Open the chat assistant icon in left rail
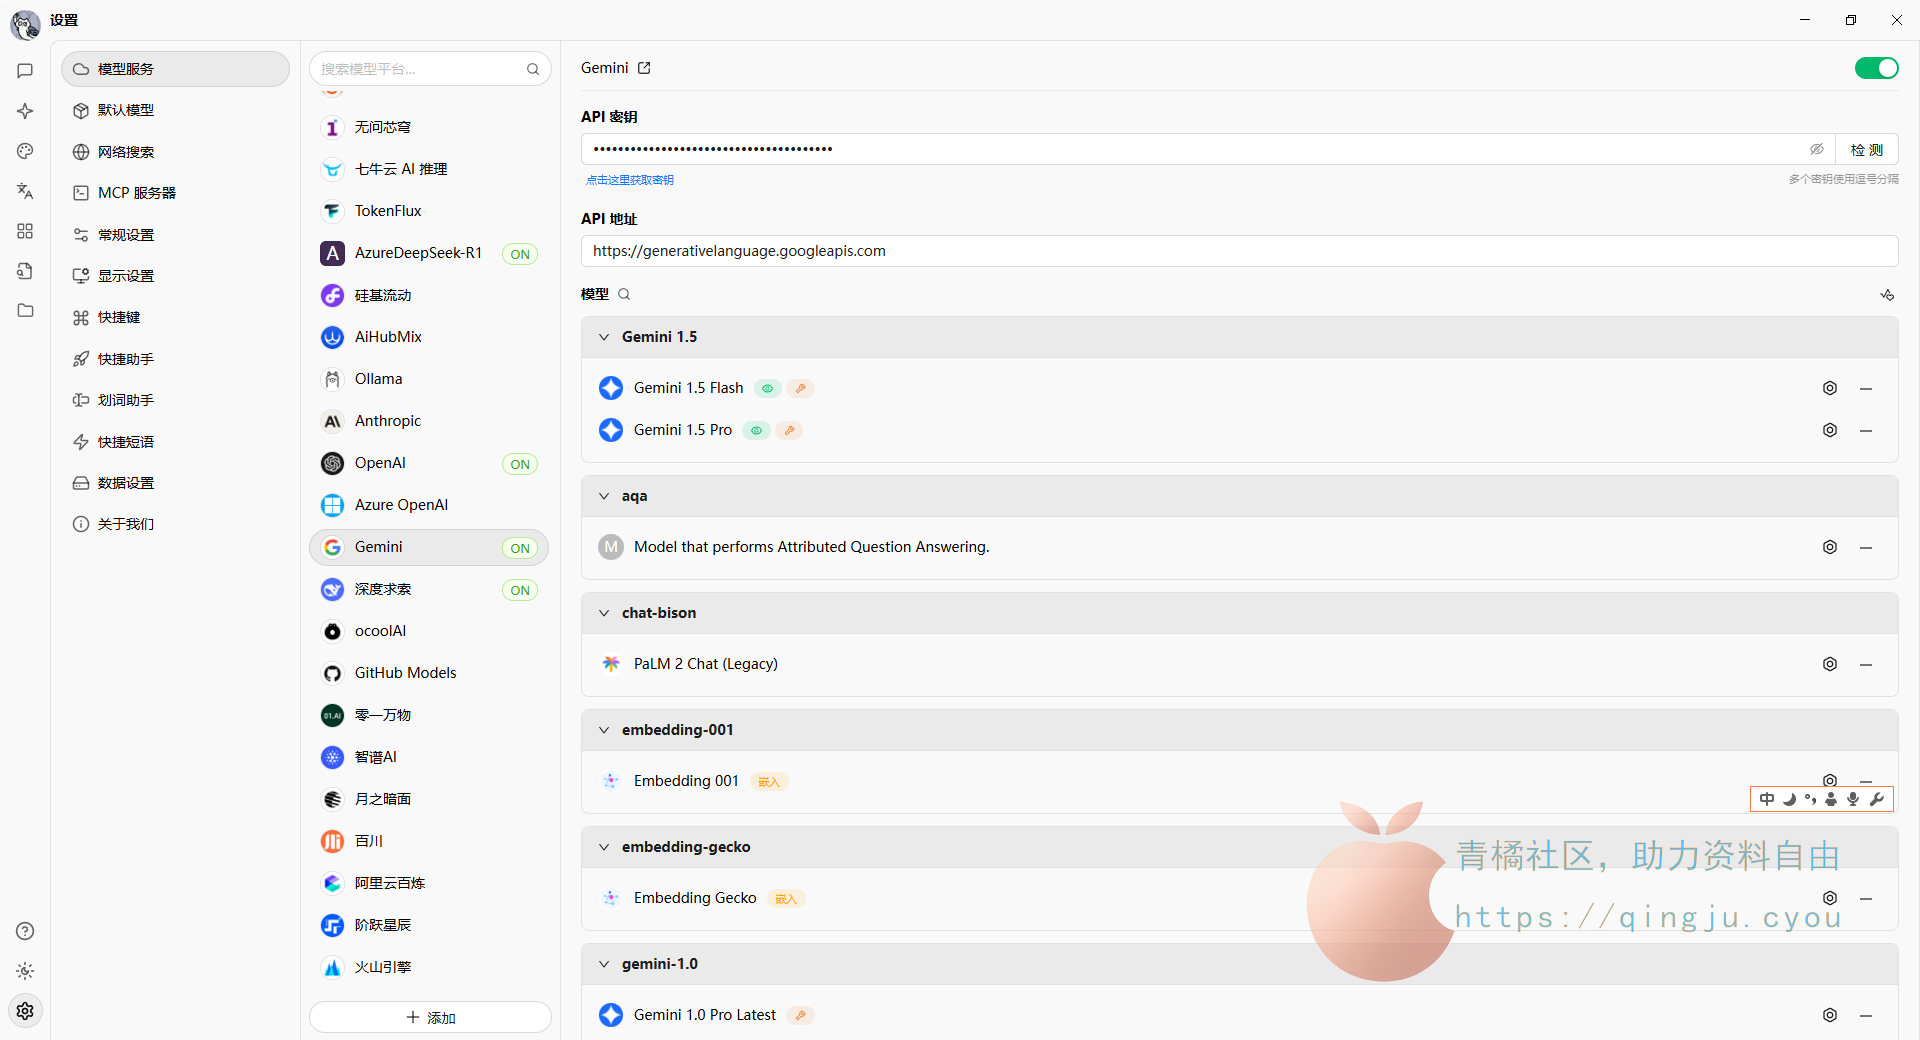Viewport: 1920px width, 1040px height. tap(25, 71)
